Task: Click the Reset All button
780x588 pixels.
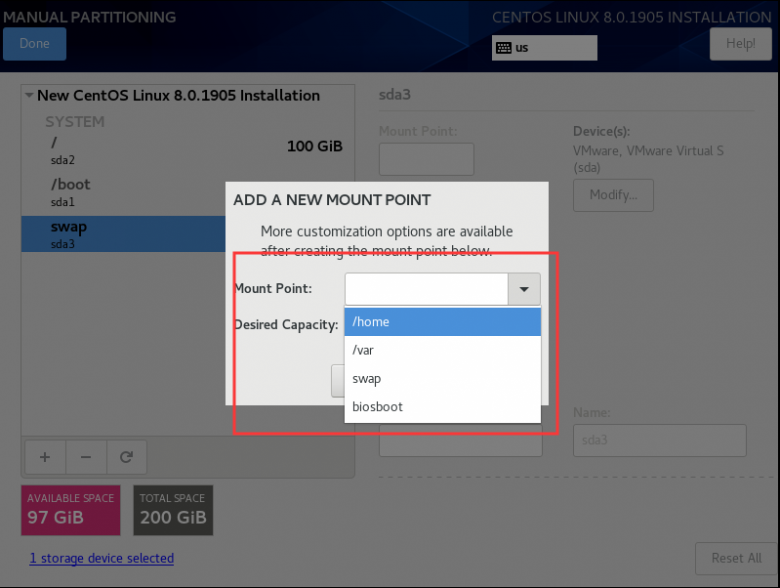Action: [x=736, y=558]
